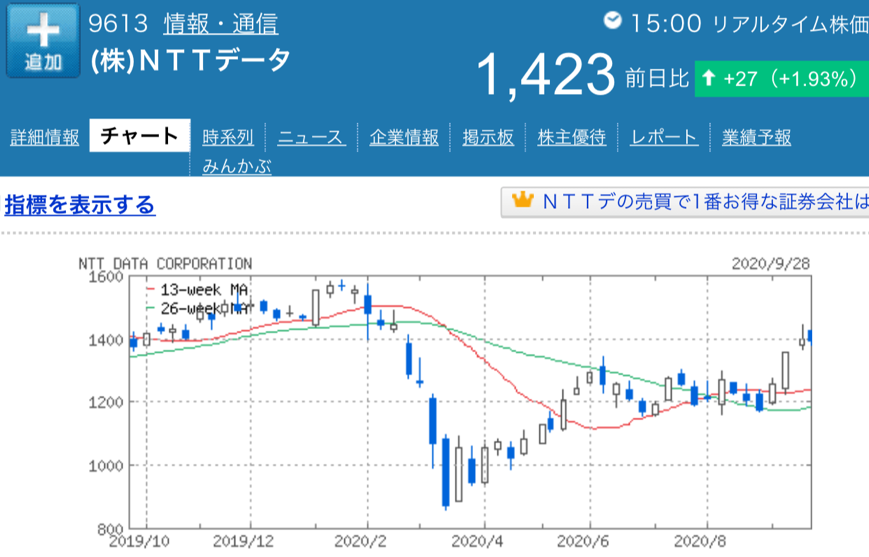Screen dimensions: 869x557
Task: Click the リアルタイム株価 label
Action: 790,24
